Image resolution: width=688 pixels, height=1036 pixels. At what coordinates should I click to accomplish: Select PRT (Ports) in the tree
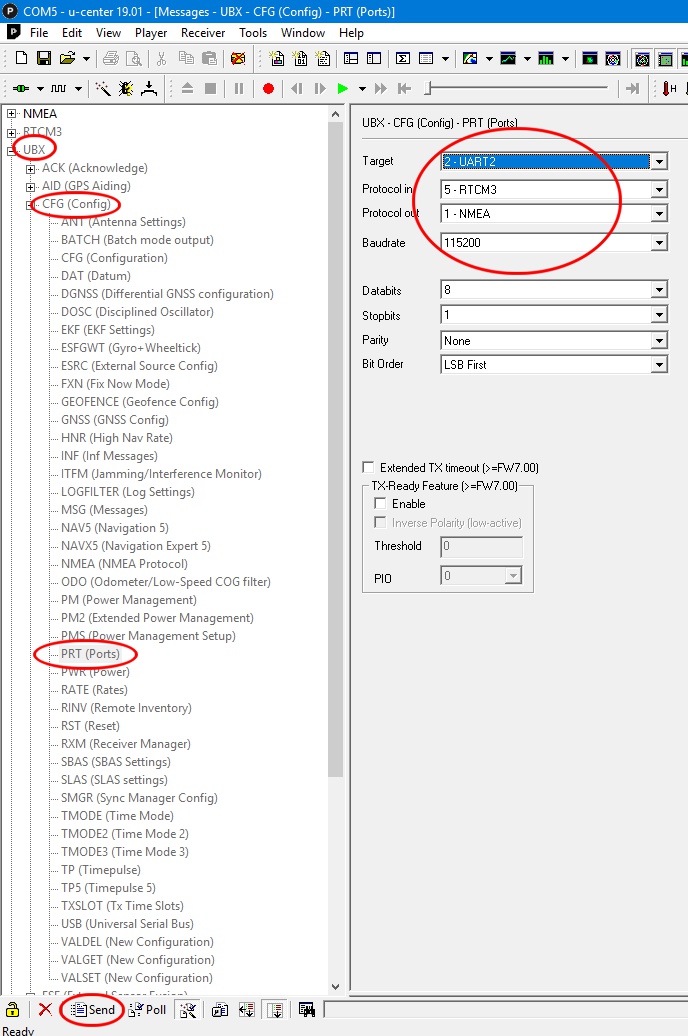tap(91, 653)
